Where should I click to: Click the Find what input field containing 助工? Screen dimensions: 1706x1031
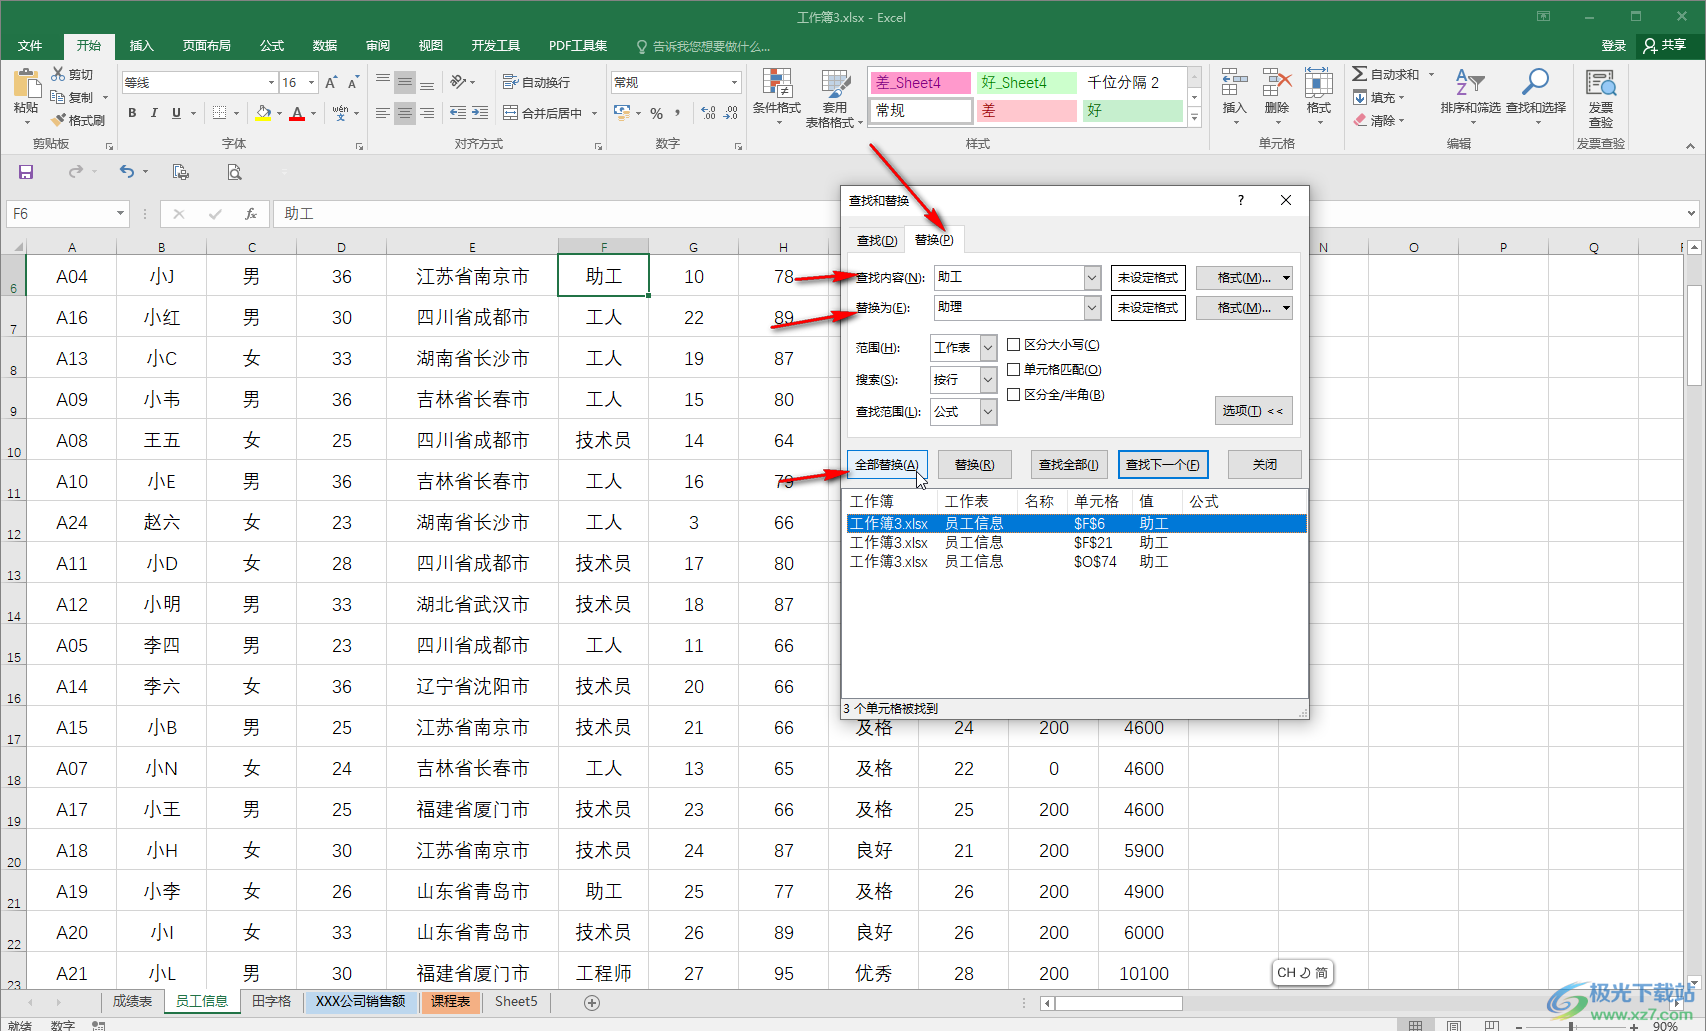1008,278
